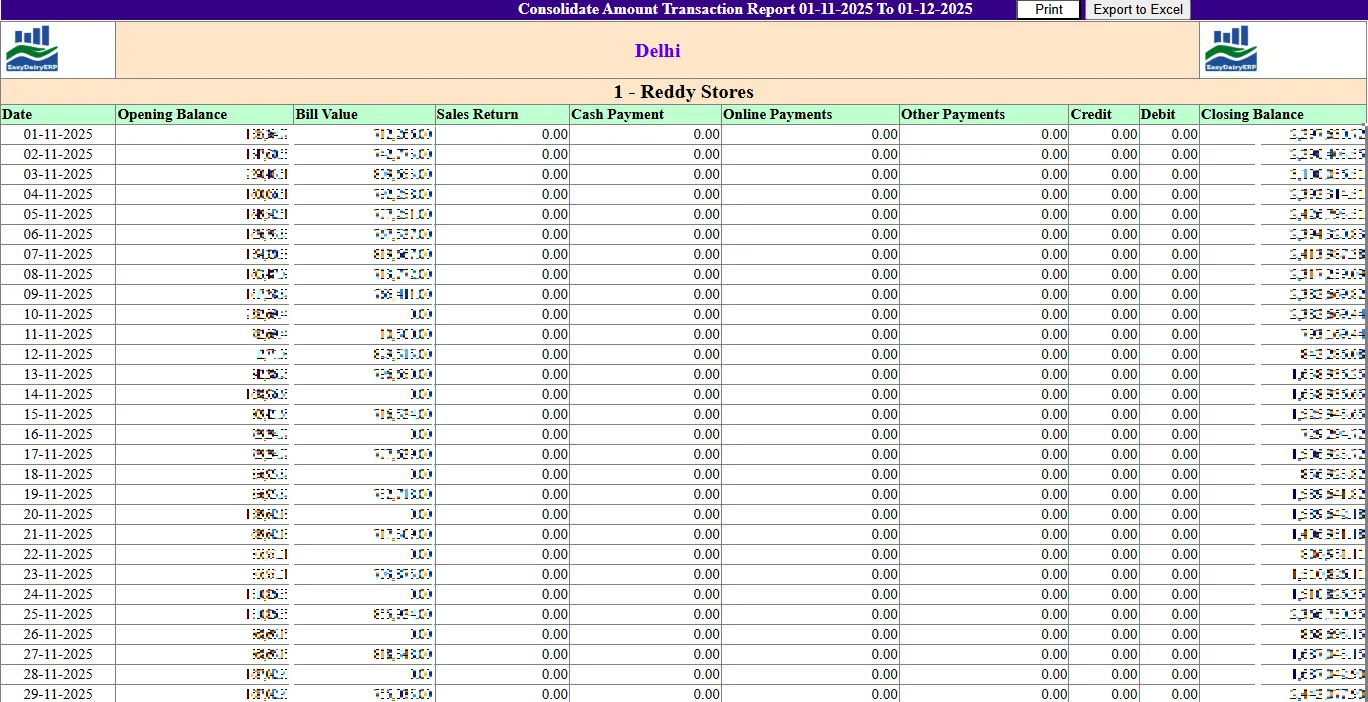Select the date cell 09-11-2025
The width and height of the screenshot is (1368, 702).
pyautogui.click(x=58, y=294)
